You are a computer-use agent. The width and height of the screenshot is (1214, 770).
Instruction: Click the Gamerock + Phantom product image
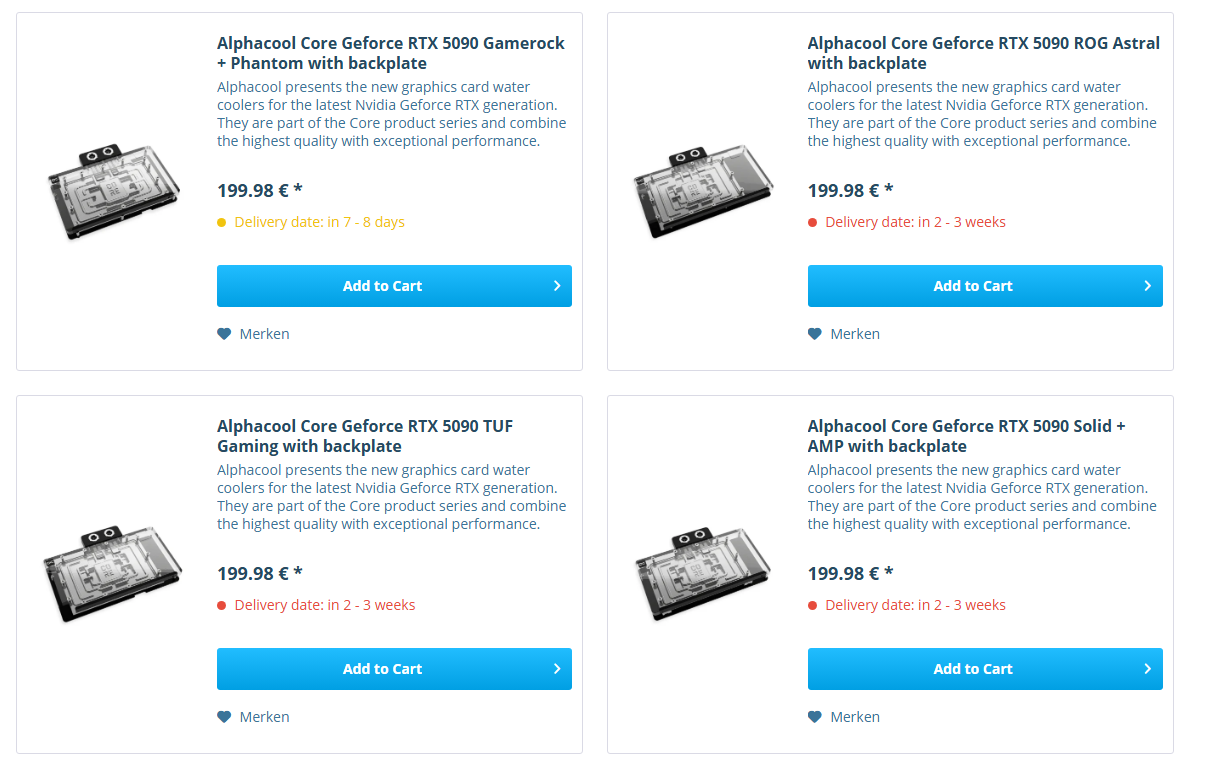pyautogui.click(x=114, y=192)
